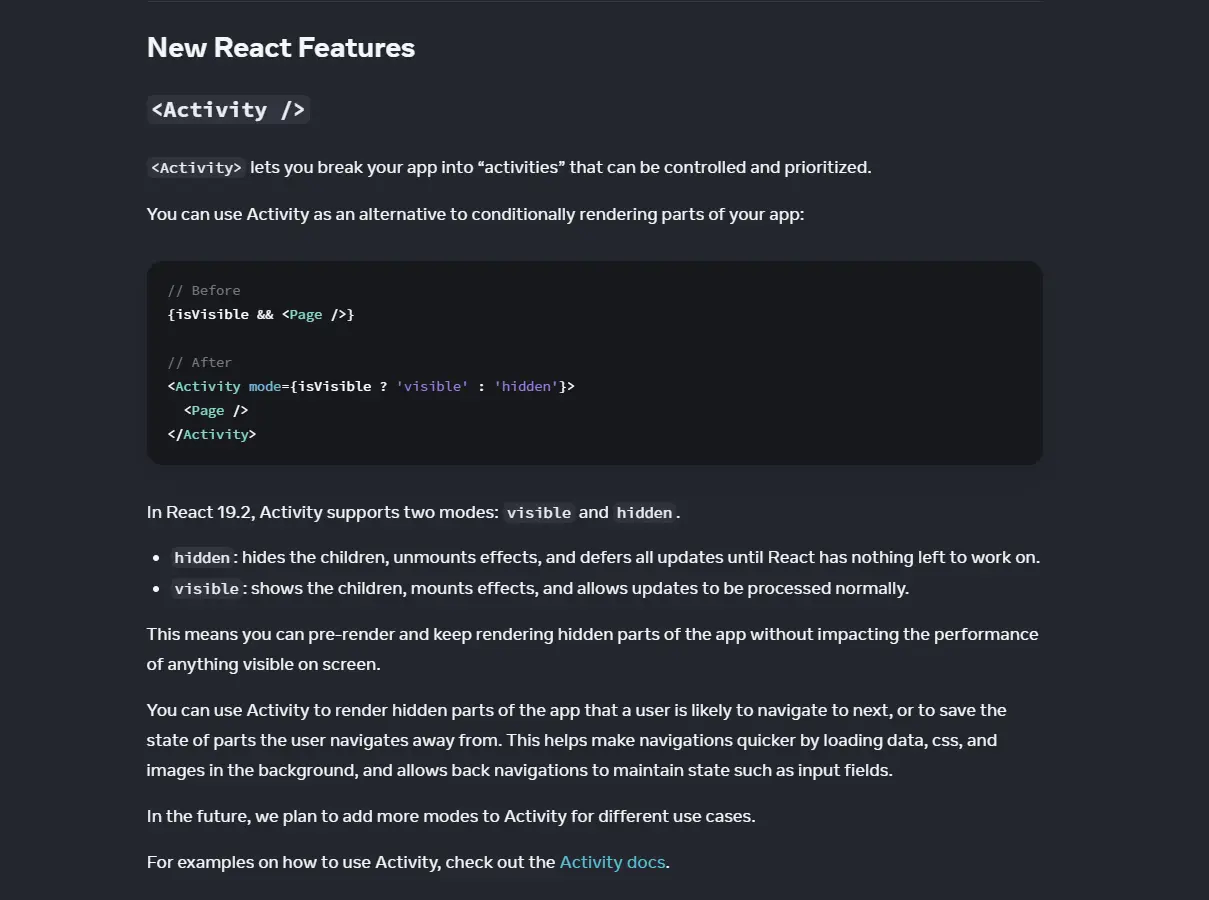The image size is (1209, 900).
Task: Open the Activity docs link
Action: [611, 861]
